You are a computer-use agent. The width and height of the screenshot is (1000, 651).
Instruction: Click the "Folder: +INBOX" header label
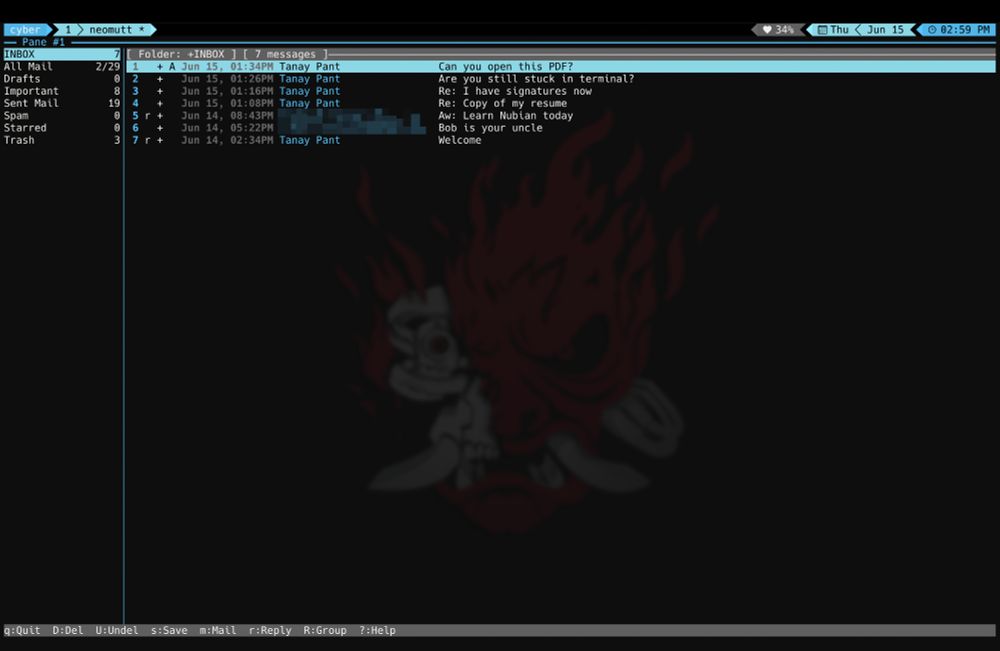tap(181, 54)
